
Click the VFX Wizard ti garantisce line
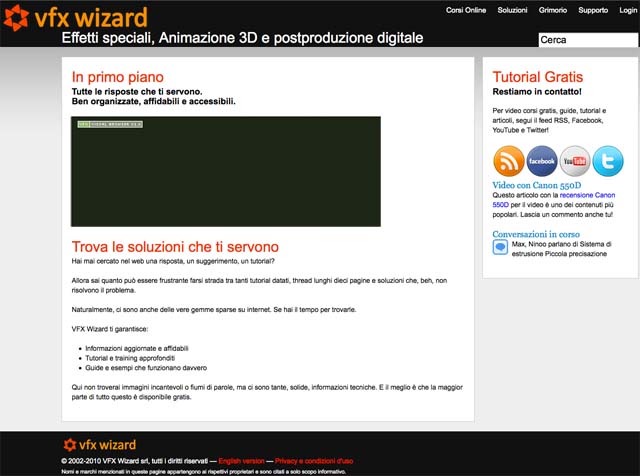pos(110,329)
